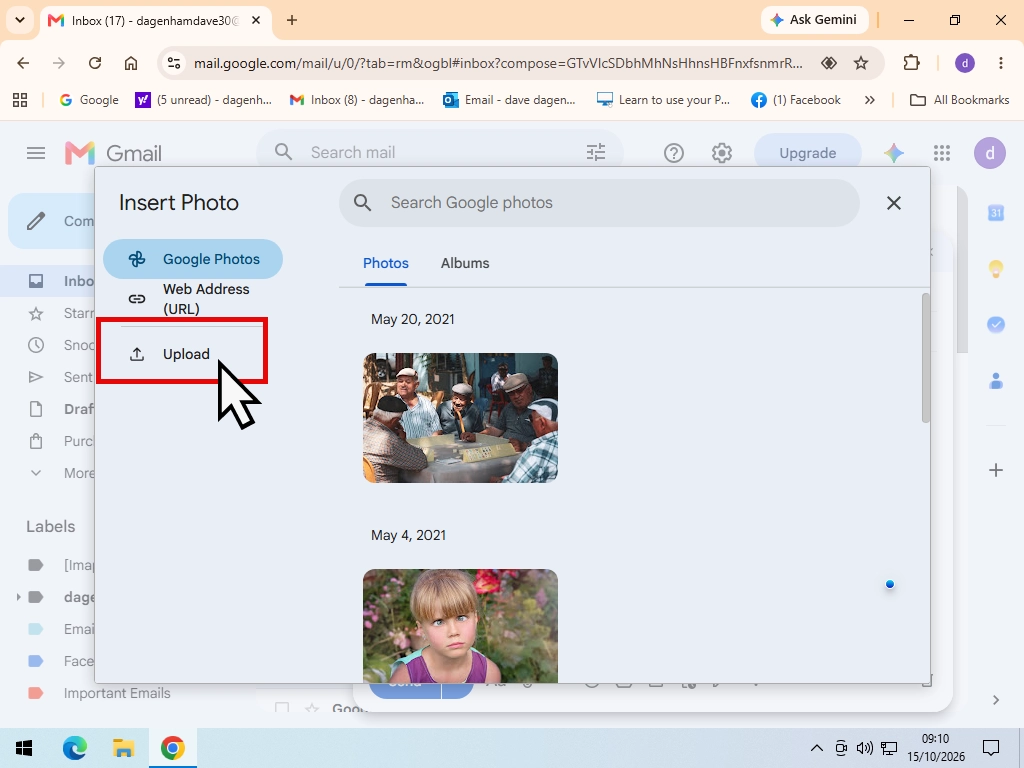
Task: Click the Gmail logo
Action: (113, 153)
